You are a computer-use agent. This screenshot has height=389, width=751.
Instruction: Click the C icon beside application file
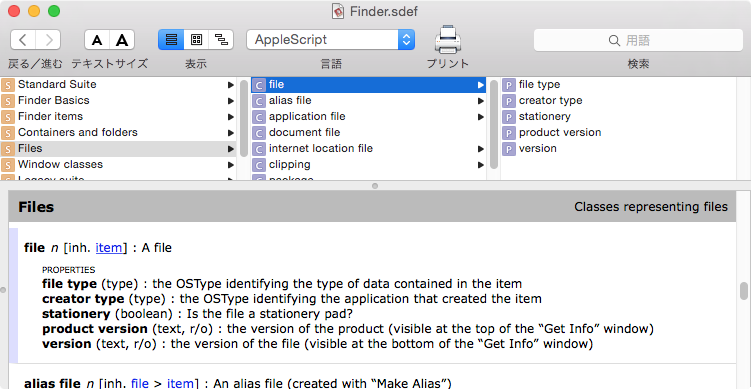[259, 117]
